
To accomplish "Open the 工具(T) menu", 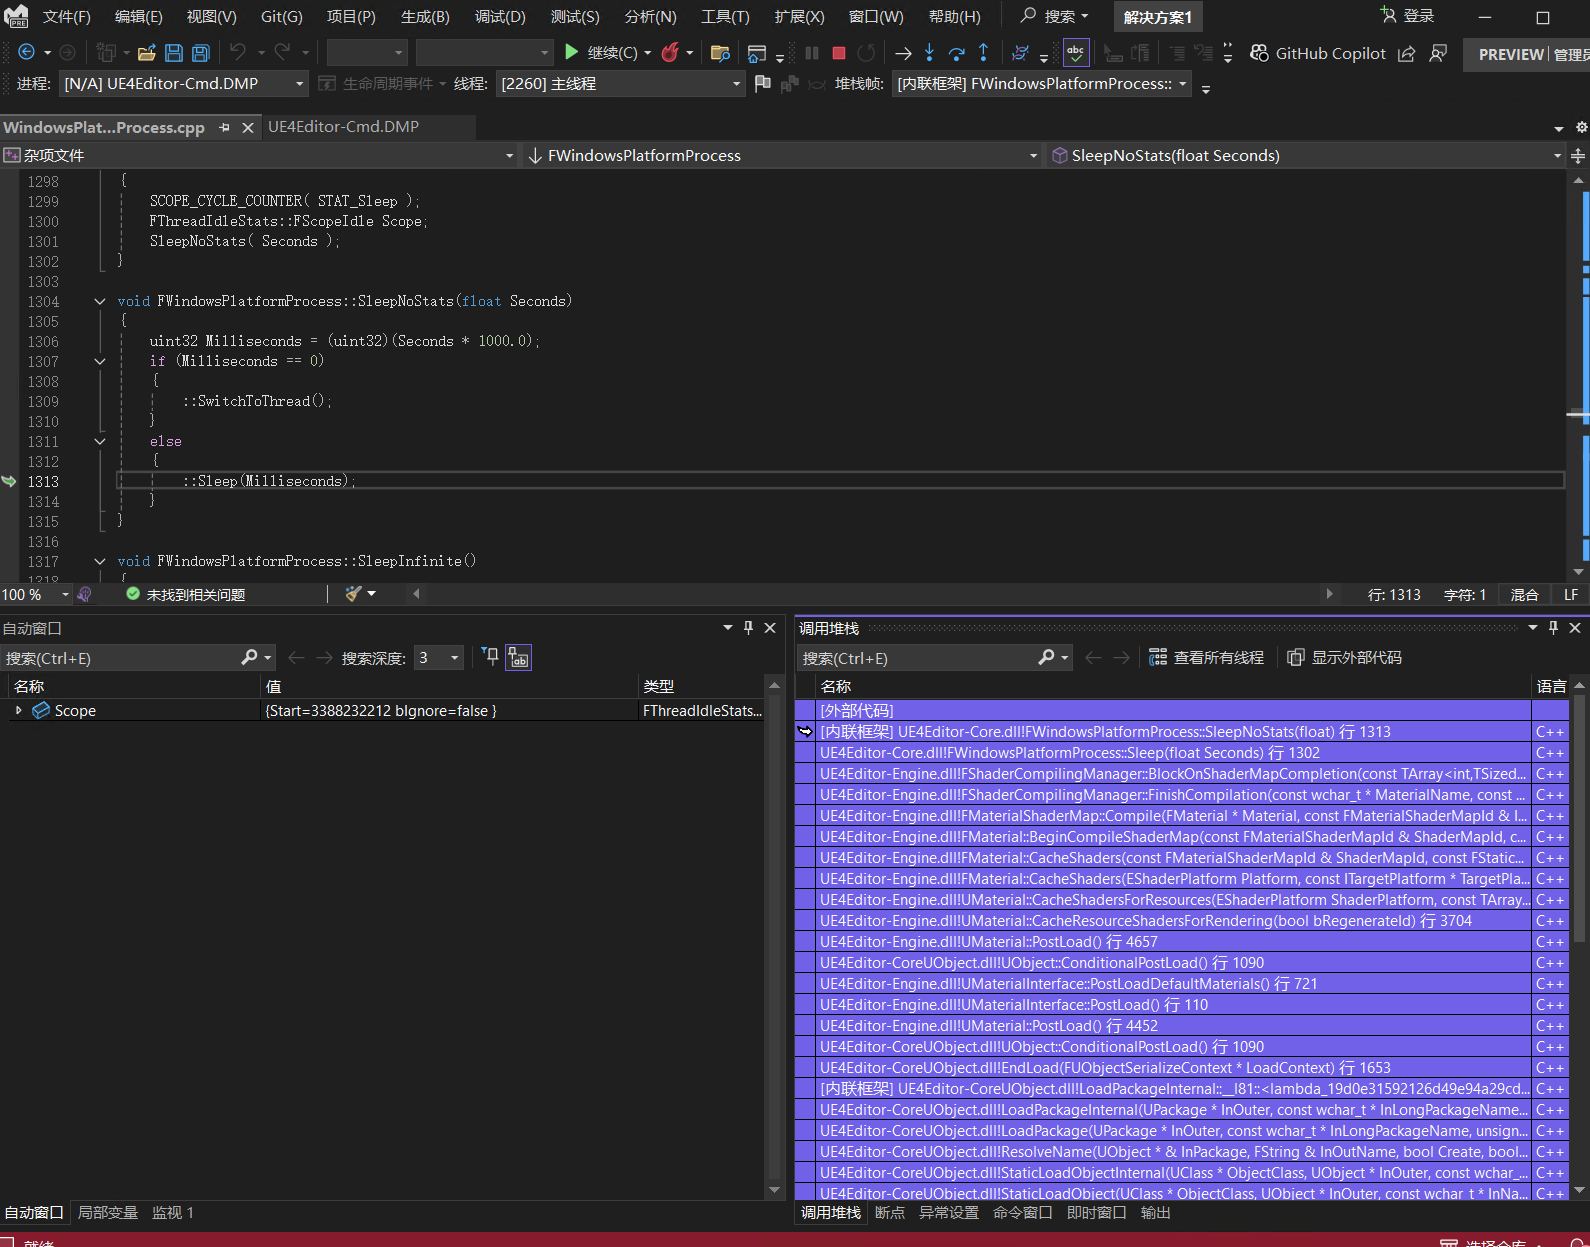I will tap(725, 17).
